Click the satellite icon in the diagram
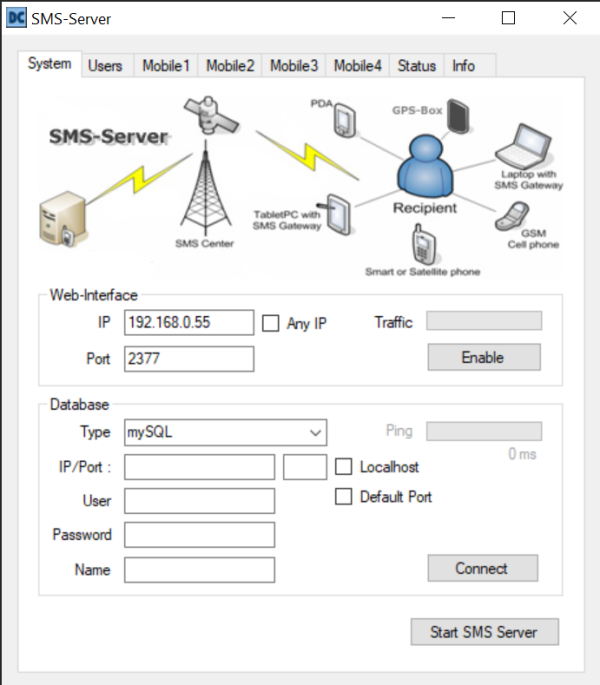600x685 pixels. [x=211, y=115]
